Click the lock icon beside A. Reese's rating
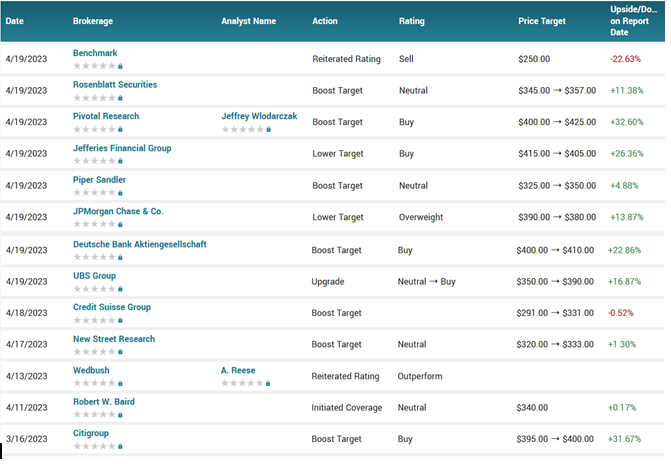This screenshot has width=671, height=468. (268, 383)
